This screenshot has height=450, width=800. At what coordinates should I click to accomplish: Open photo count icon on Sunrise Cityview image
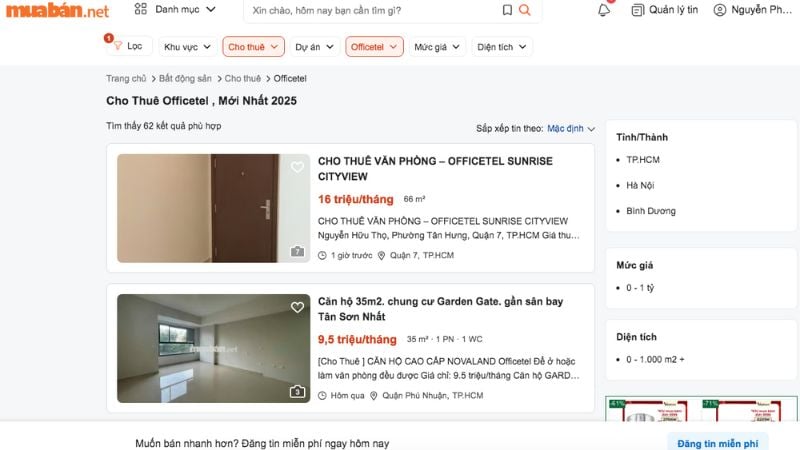(x=297, y=252)
